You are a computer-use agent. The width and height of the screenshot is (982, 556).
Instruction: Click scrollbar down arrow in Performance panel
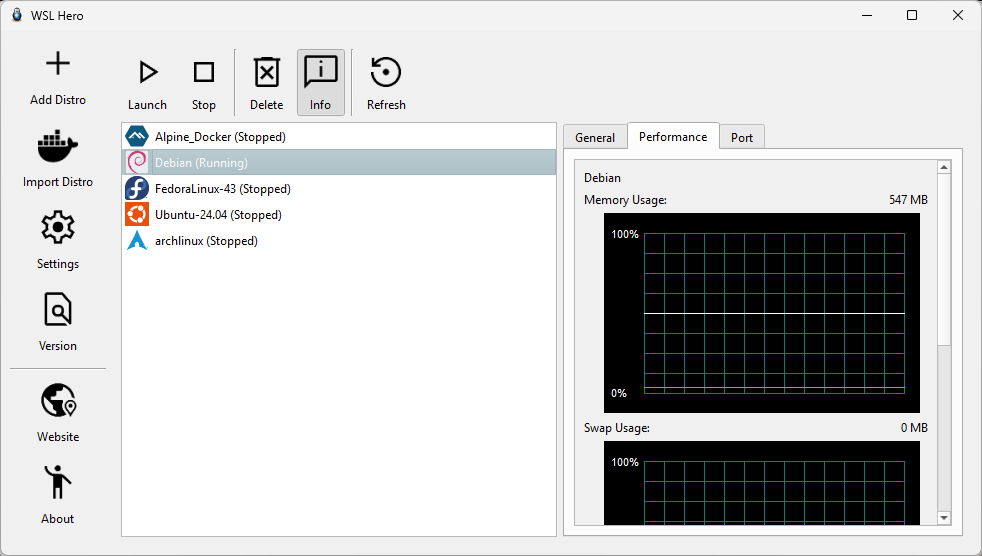[943, 517]
